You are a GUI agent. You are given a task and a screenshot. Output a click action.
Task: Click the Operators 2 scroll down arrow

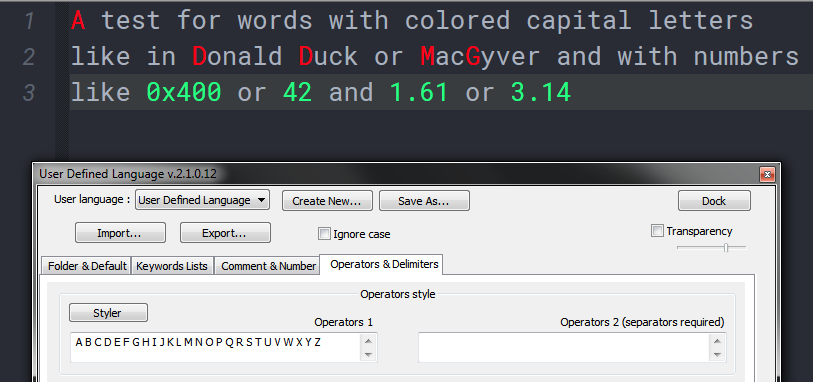point(718,355)
